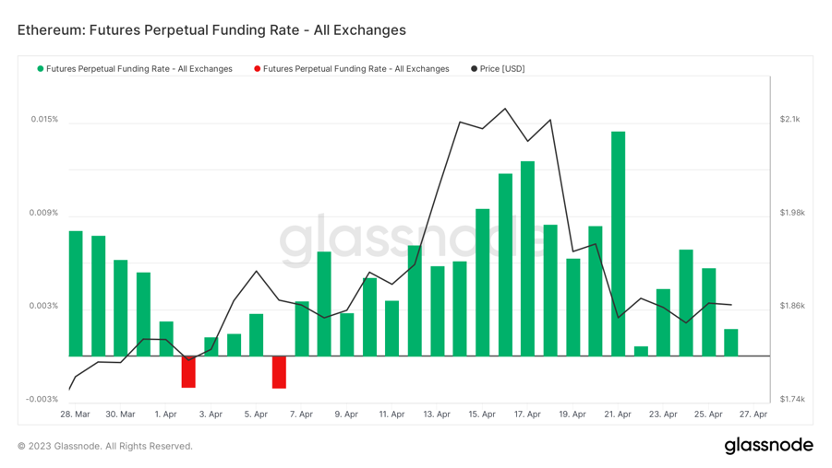Click the 28. Mar date label

click(75, 414)
